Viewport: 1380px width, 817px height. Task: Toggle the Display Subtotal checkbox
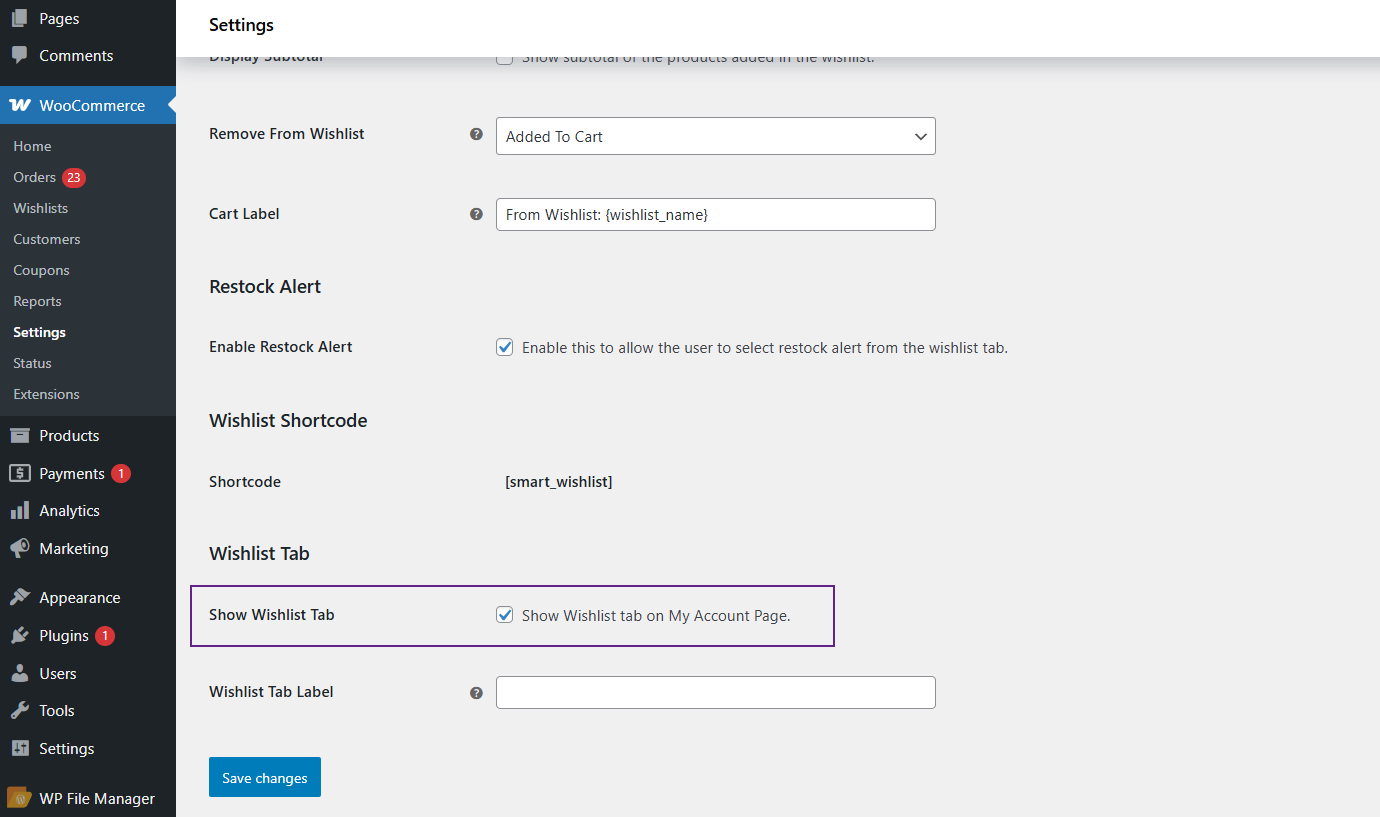coord(505,58)
